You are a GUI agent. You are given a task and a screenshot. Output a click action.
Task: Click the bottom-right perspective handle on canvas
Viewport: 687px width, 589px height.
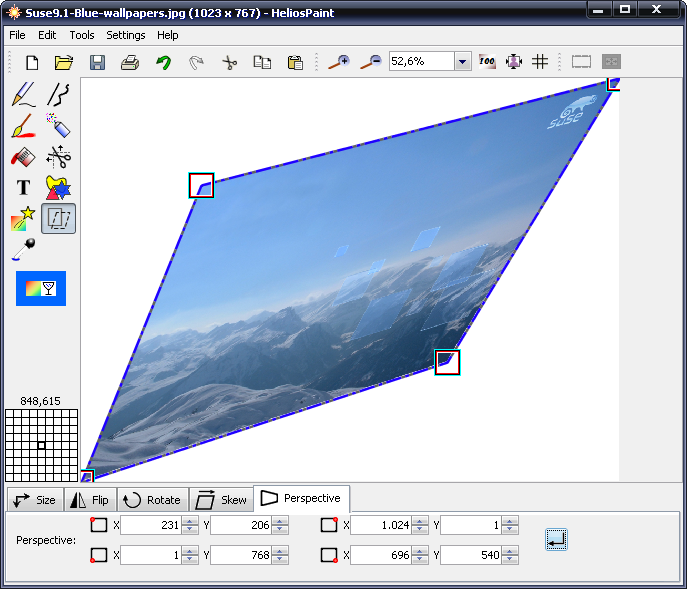(447, 362)
